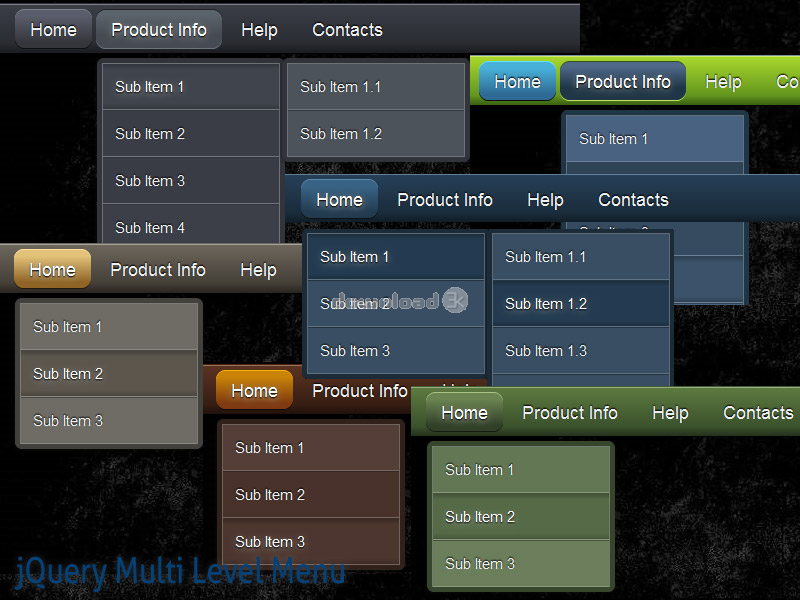Image resolution: width=800 pixels, height=600 pixels.
Task: Click Home in the dark gray menu
Action: coord(53,30)
